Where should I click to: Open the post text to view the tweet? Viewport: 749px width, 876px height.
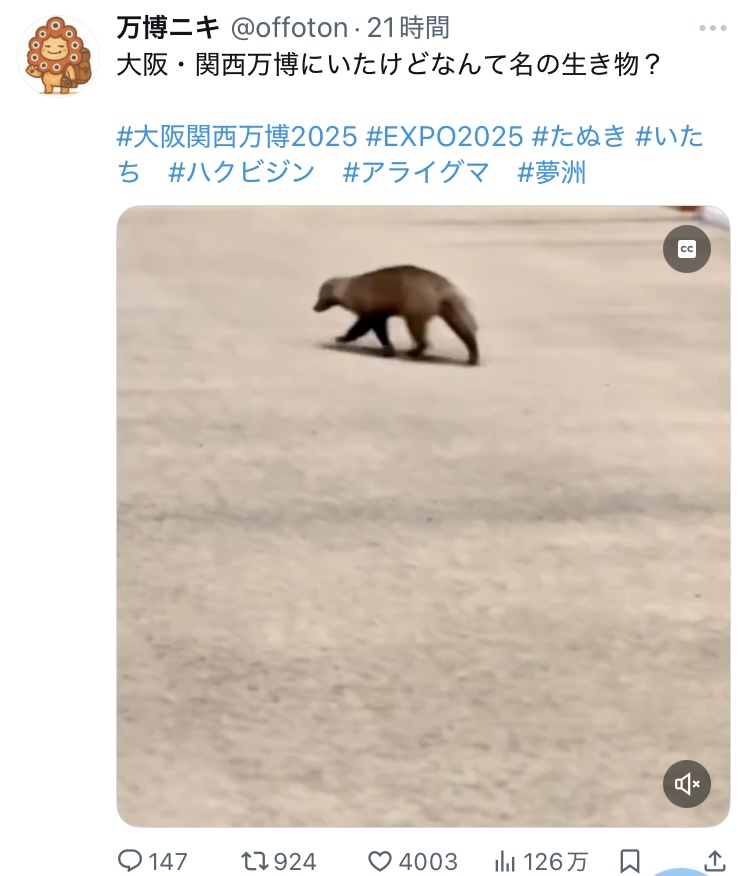click(389, 65)
